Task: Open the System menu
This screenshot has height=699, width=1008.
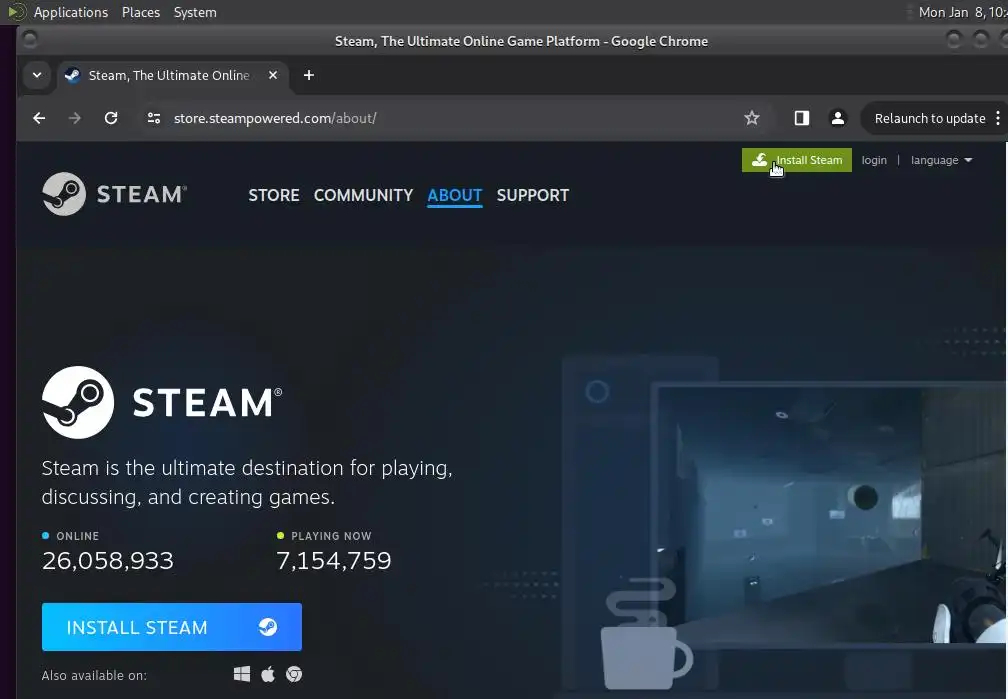Action: [195, 12]
